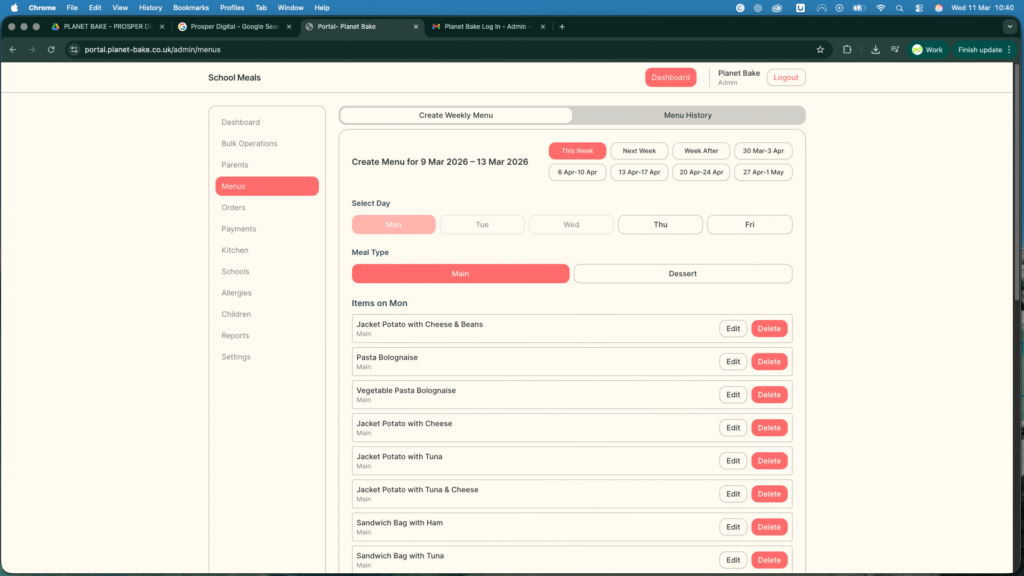Switch to the Menu History tab
The width and height of the screenshot is (1024, 576).
688,116
